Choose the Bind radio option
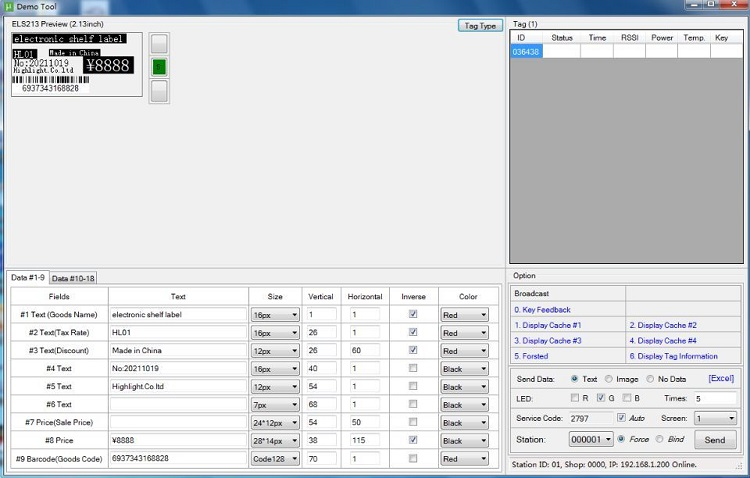750x478 pixels. (661, 439)
